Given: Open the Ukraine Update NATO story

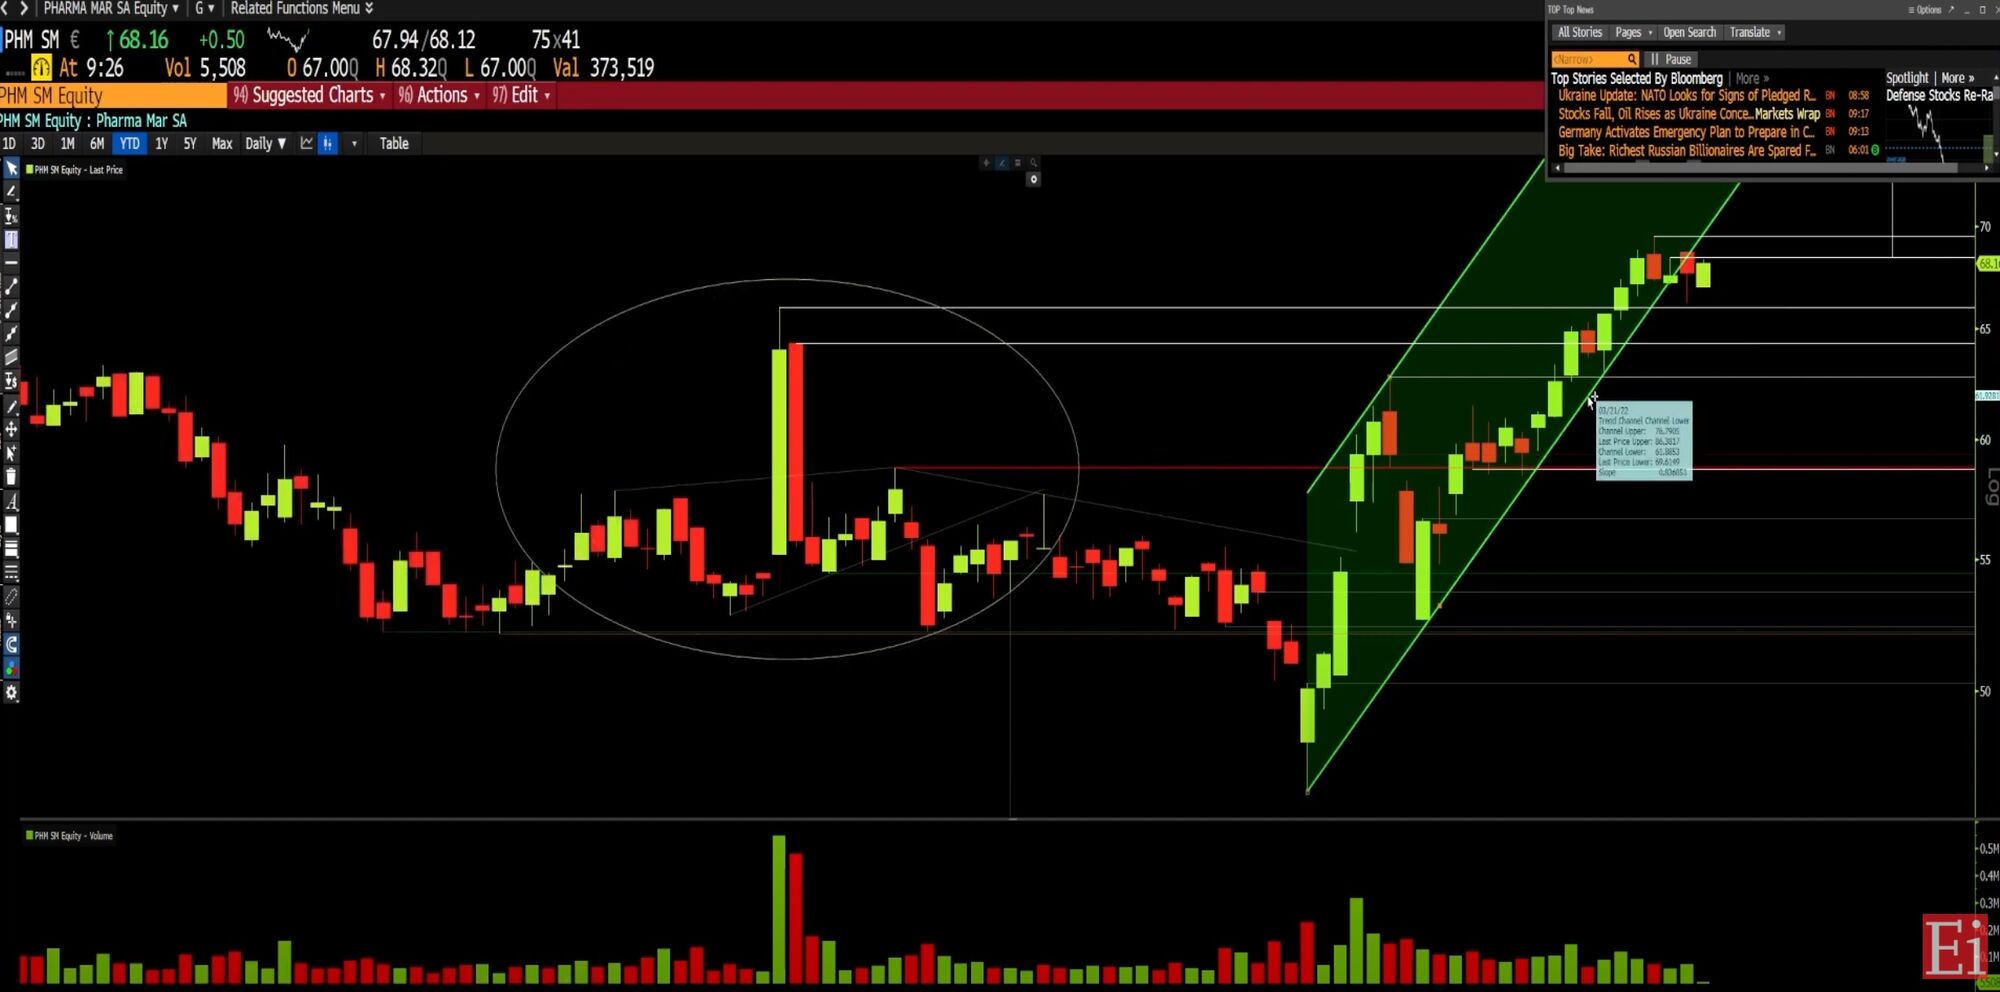Looking at the screenshot, I should pos(1686,96).
